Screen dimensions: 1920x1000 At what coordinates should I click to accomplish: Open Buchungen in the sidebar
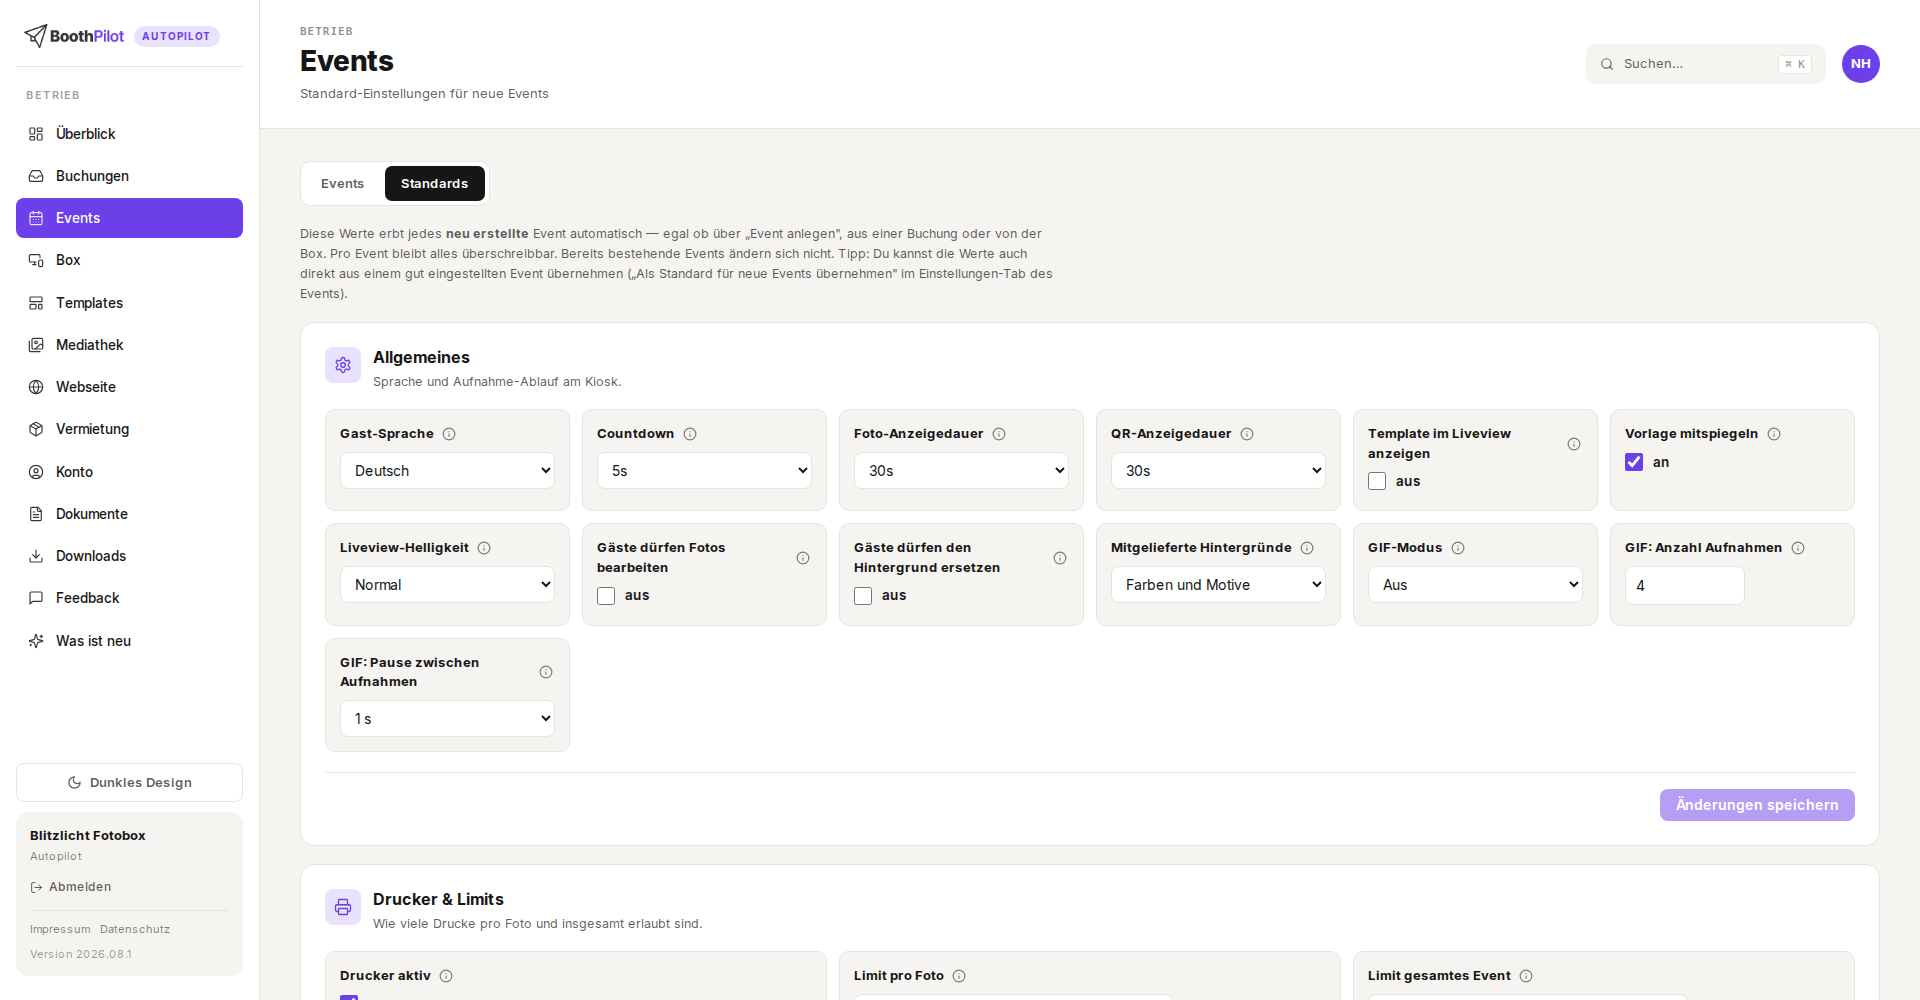129,176
